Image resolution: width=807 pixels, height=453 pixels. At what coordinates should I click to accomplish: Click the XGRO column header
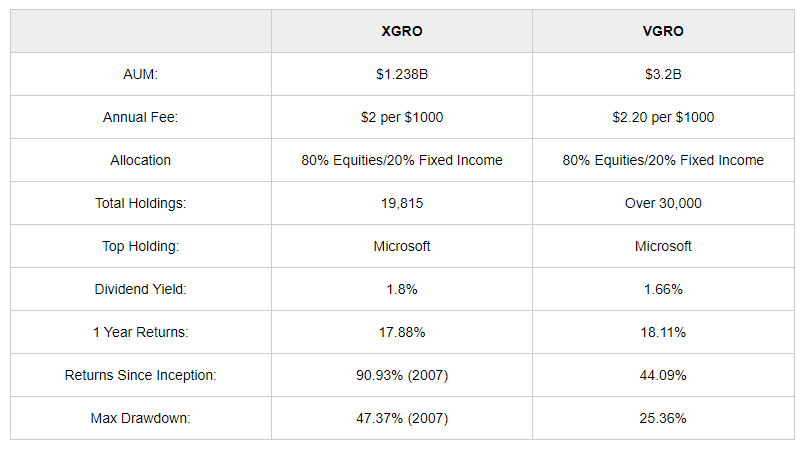pos(401,31)
